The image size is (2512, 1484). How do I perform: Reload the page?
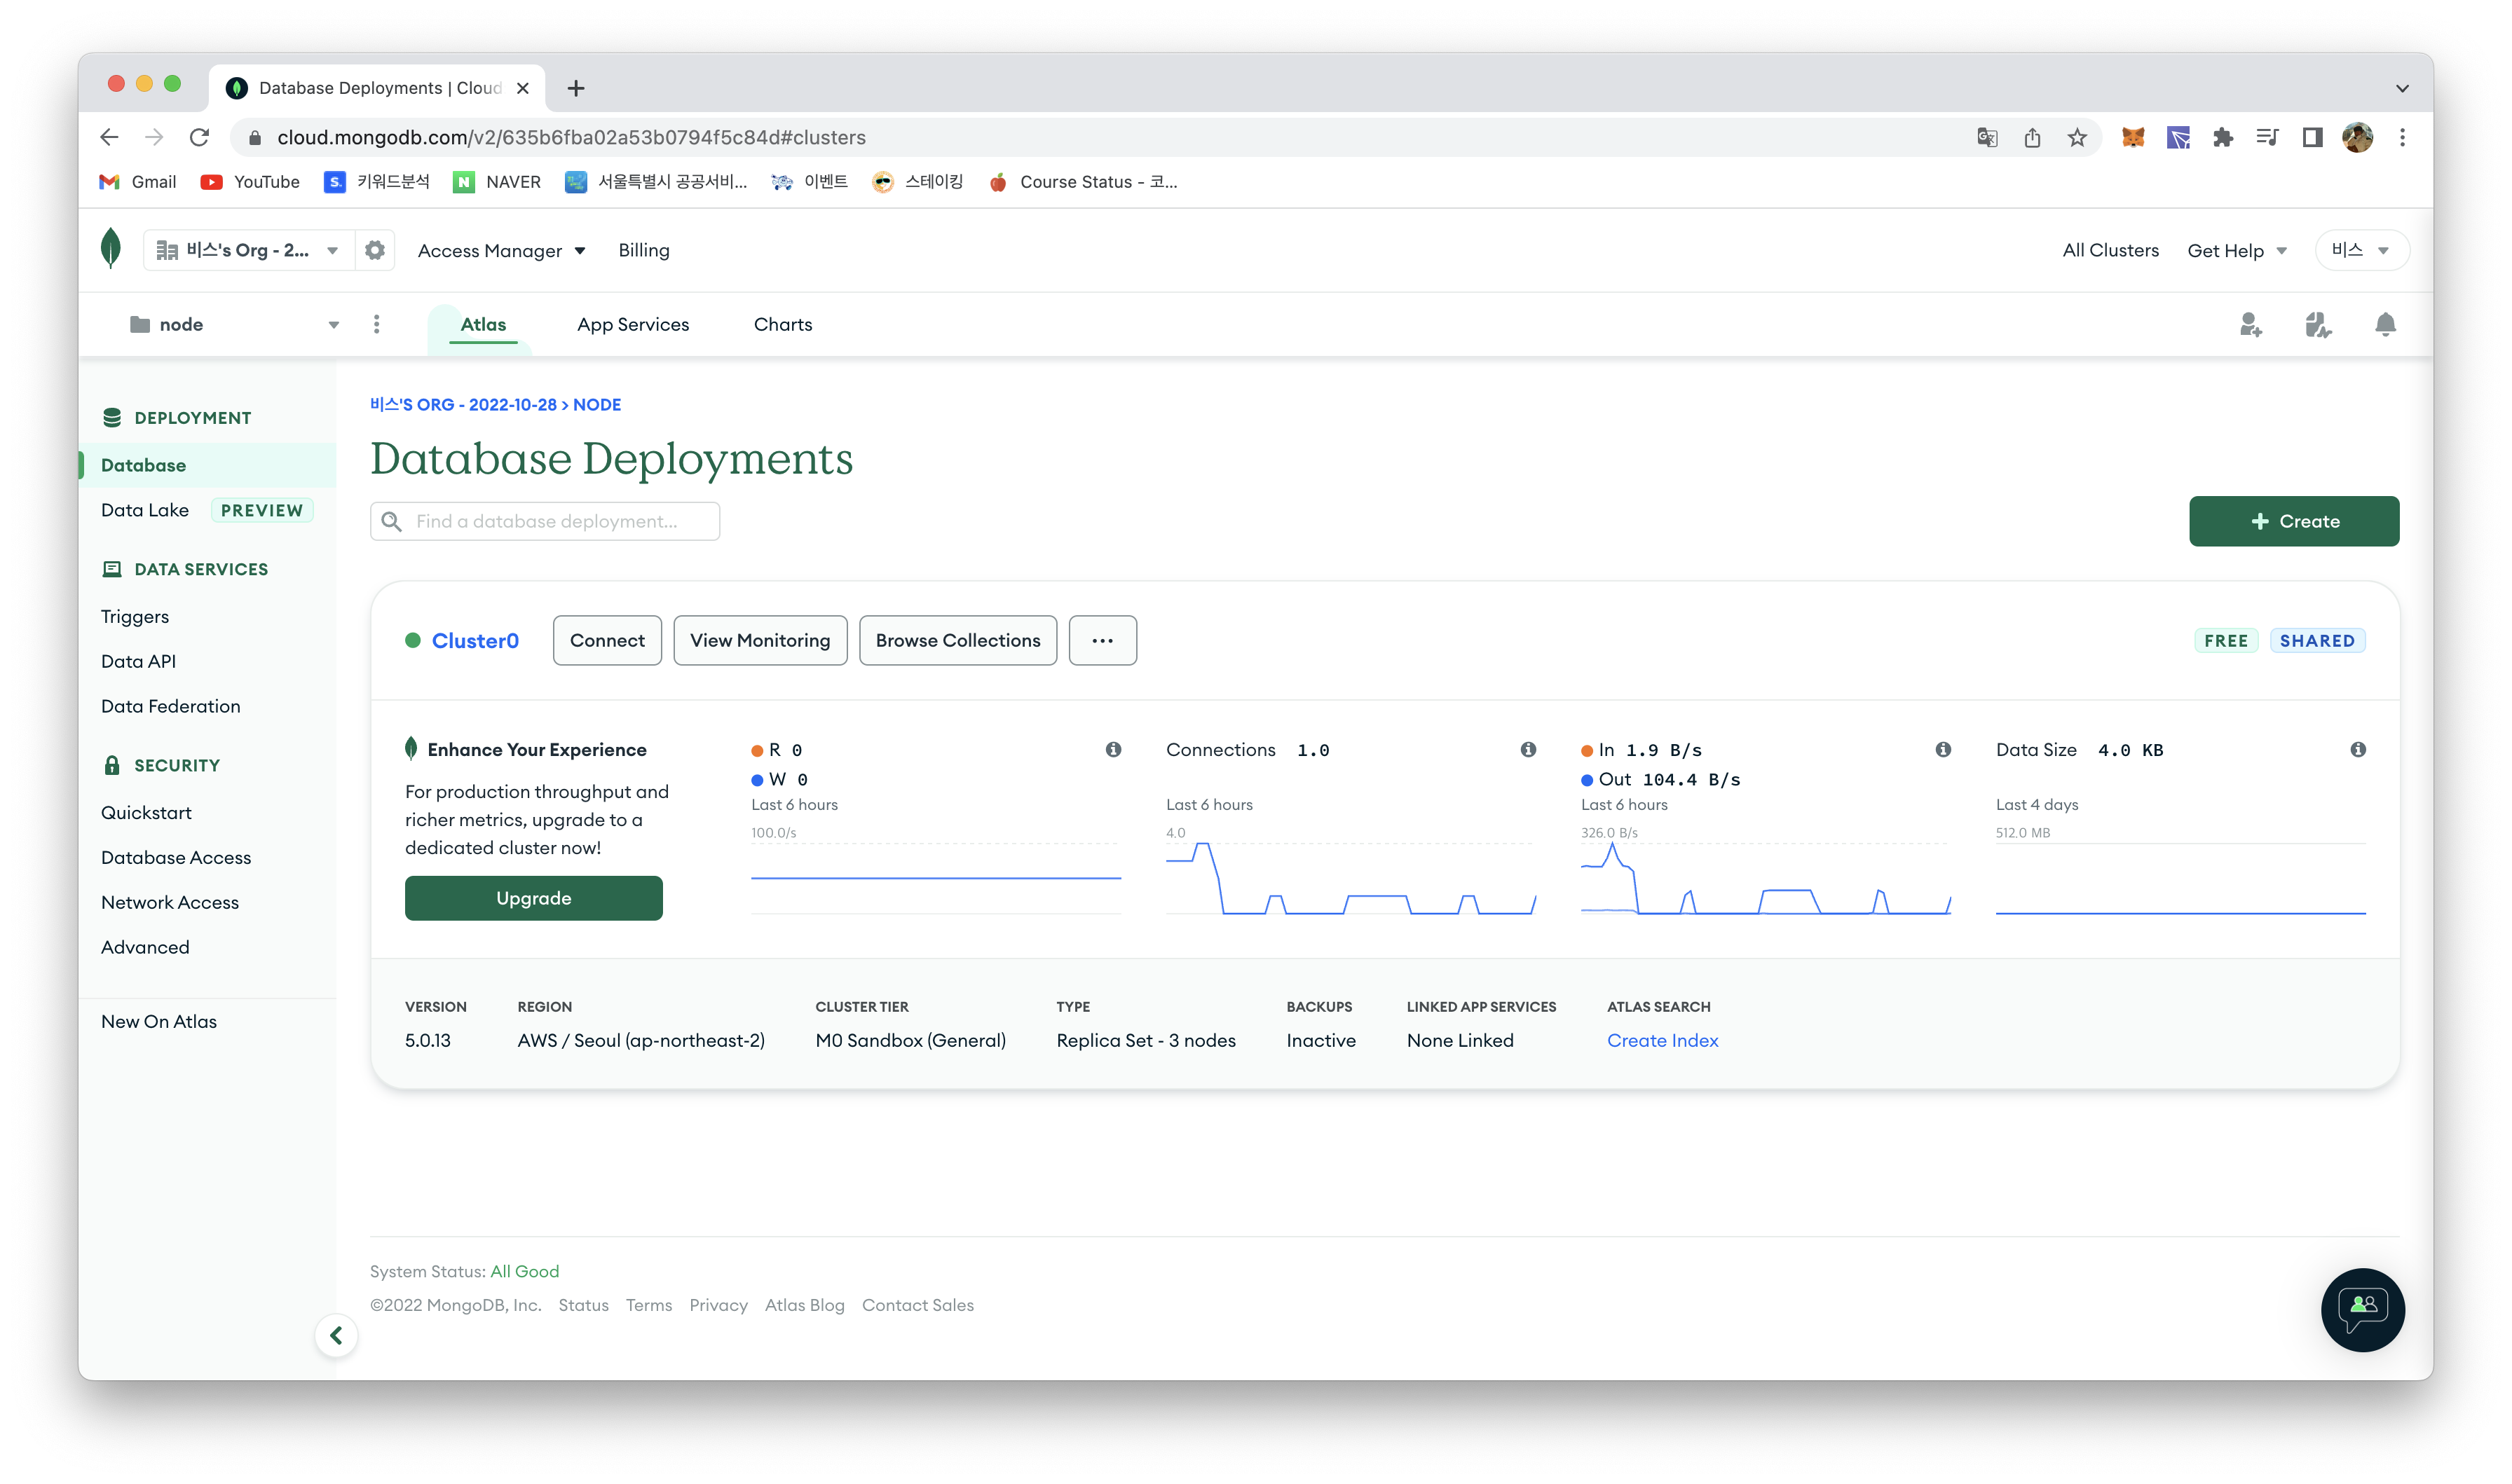pyautogui.click(x=199, y=137)
